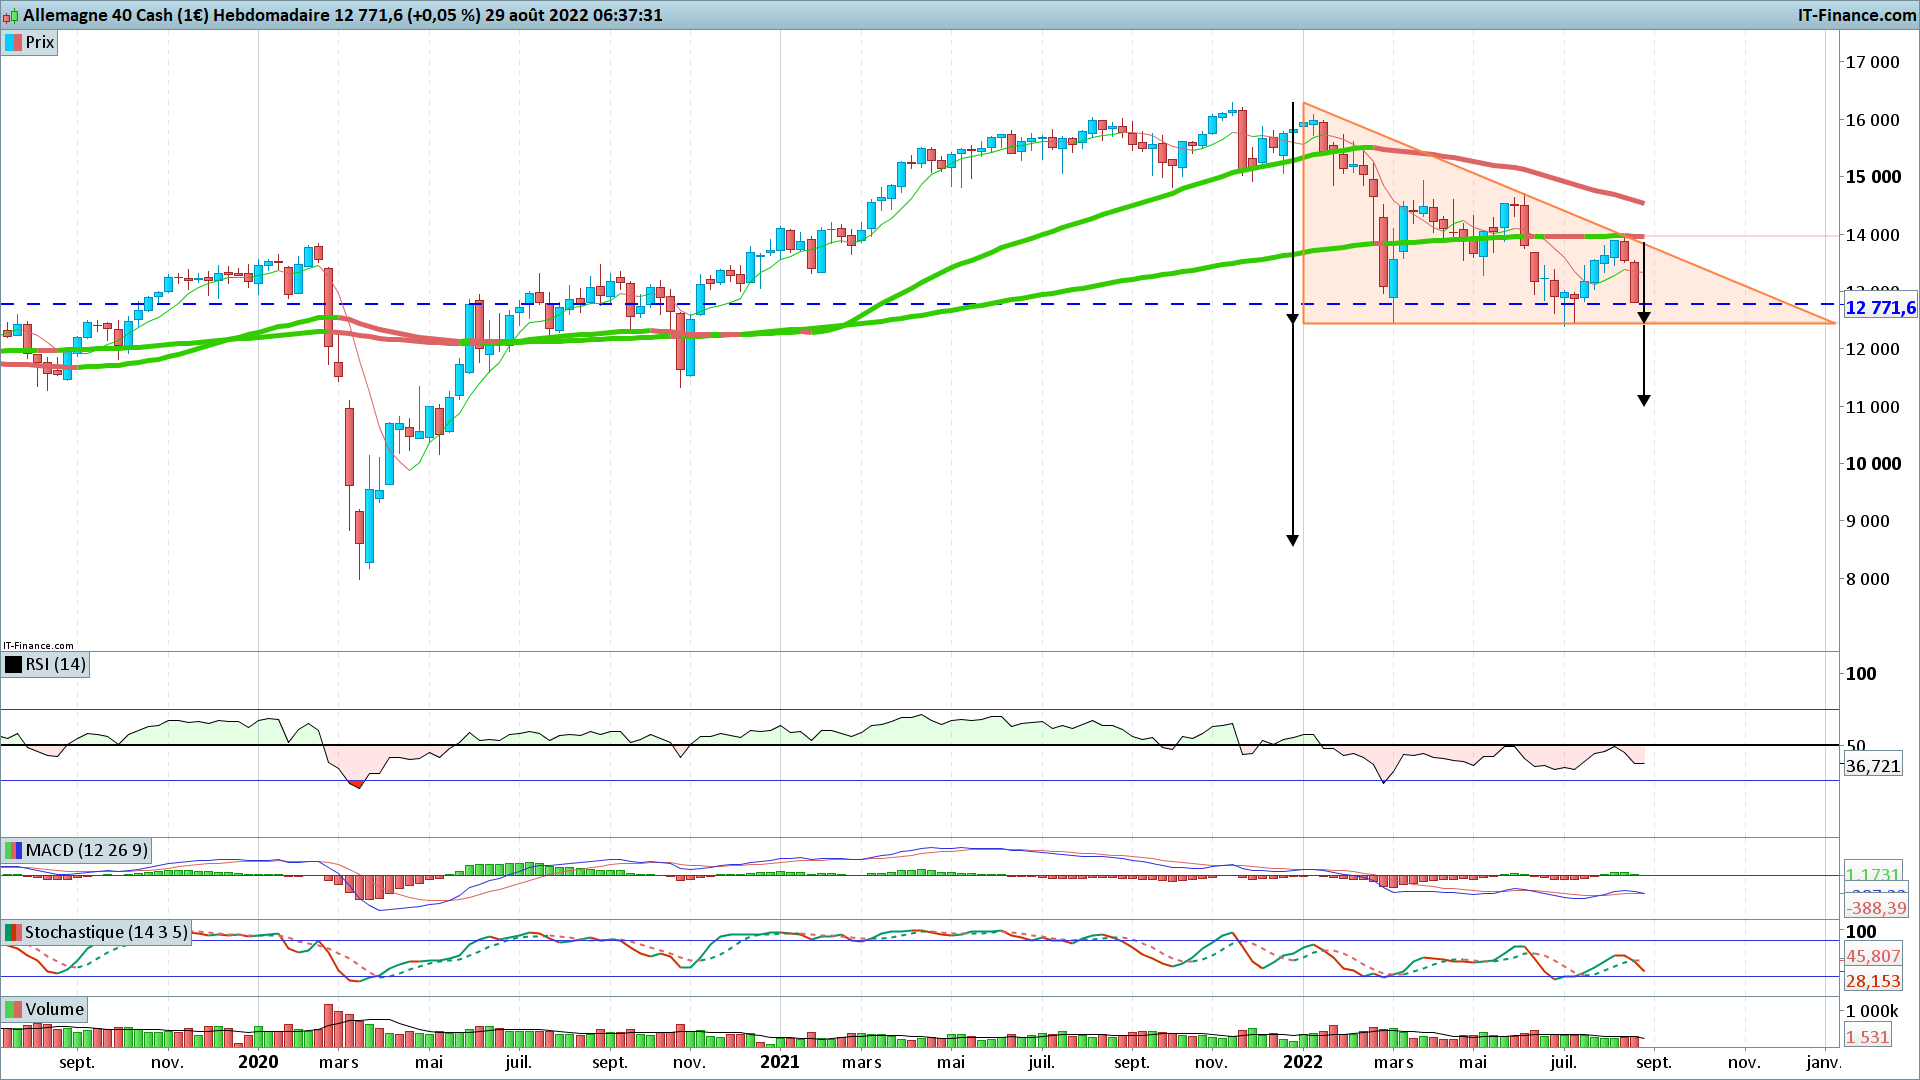
Task: Open the RSI (14) label settings
Action: click(x=55, y=664)
